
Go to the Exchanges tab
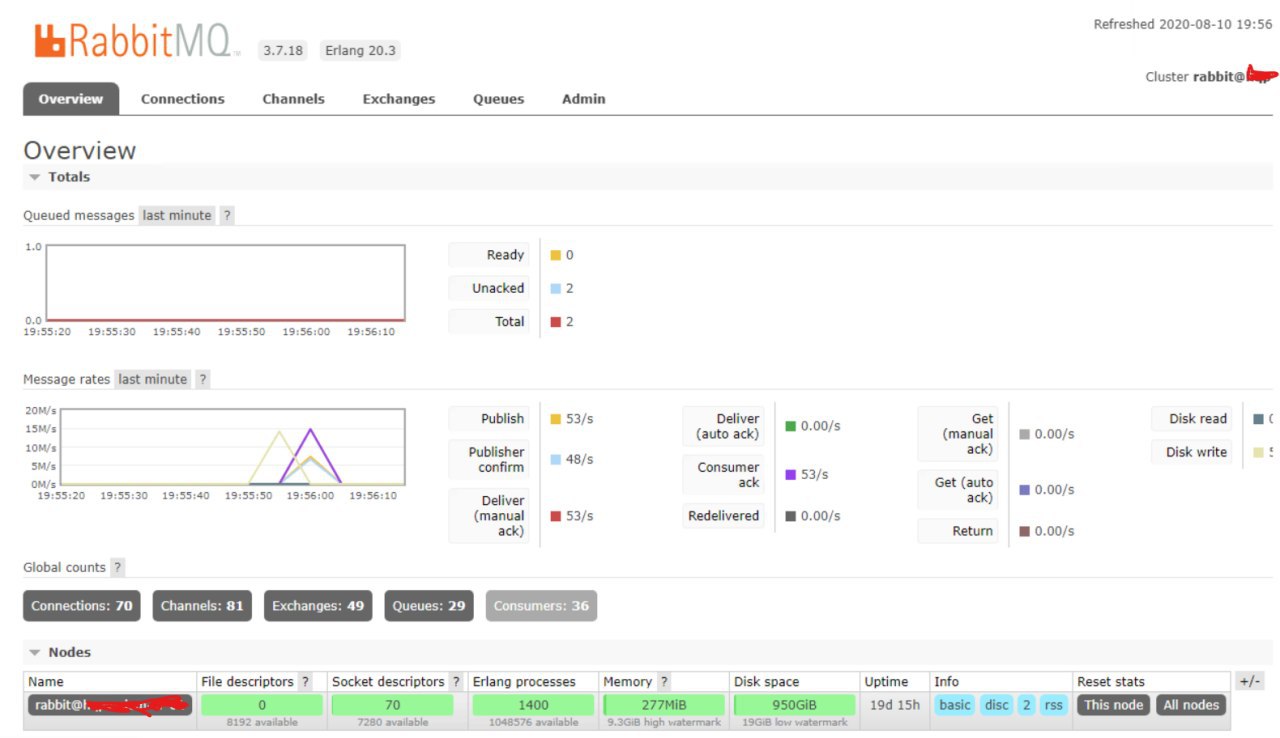coord(399,99)
